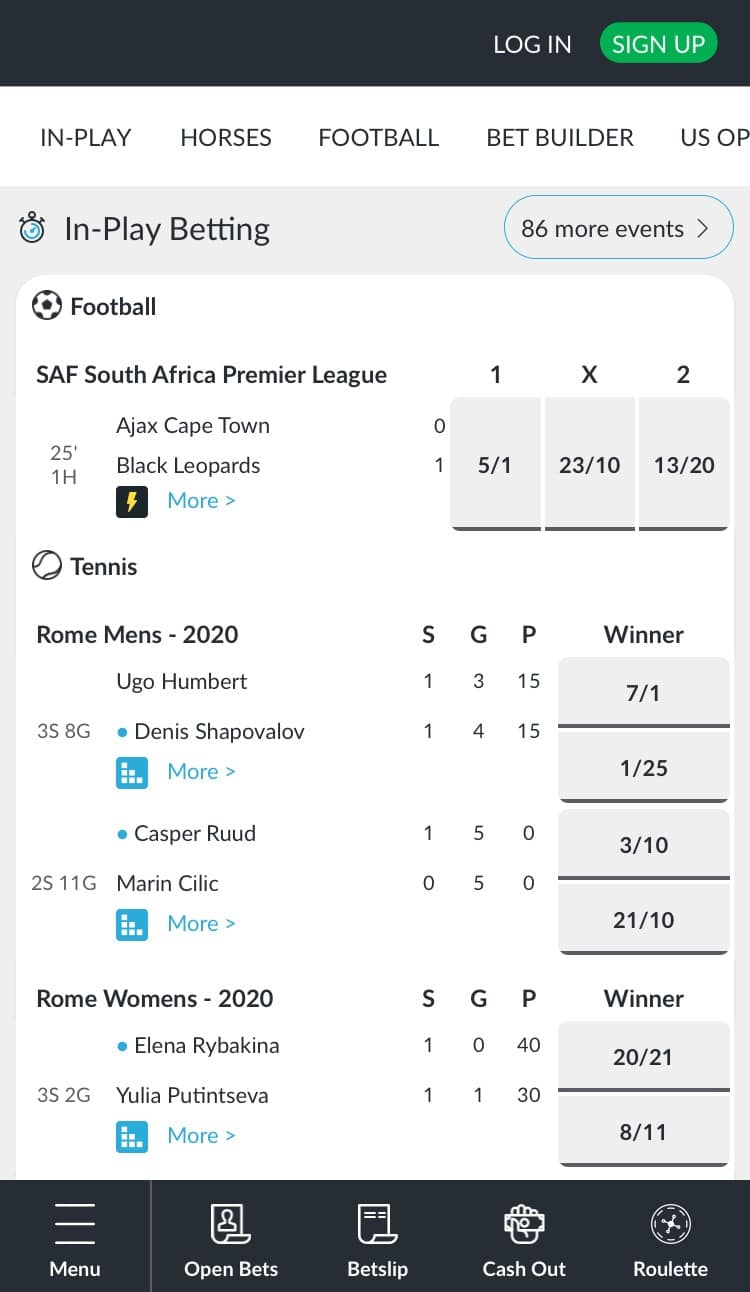
Task: Select 20/21 odds for Elena Rybakina
Action: tap(643, 1057)
